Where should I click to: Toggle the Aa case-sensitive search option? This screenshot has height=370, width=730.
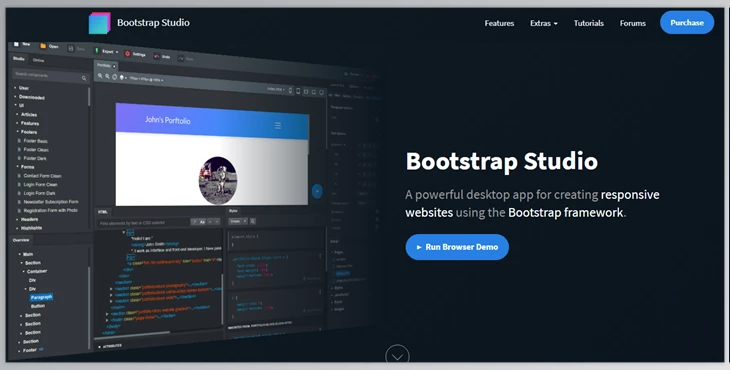coord(202,222)
